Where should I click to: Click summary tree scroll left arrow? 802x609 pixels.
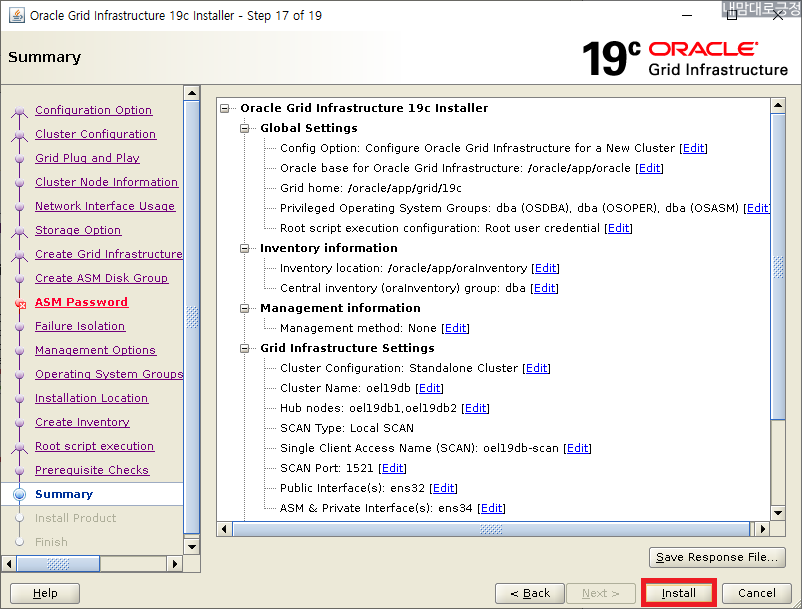coord(224,529)
